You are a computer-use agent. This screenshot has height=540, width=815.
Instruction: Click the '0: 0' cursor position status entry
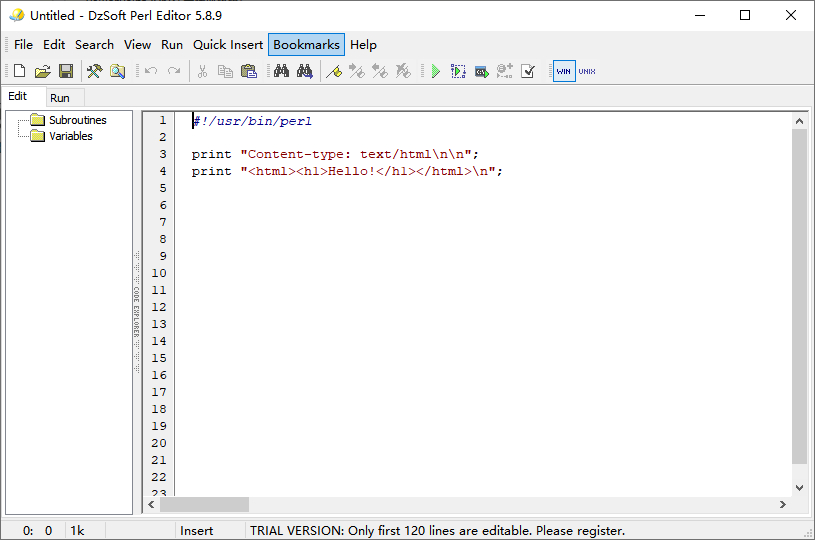click(x=37, y=531)
